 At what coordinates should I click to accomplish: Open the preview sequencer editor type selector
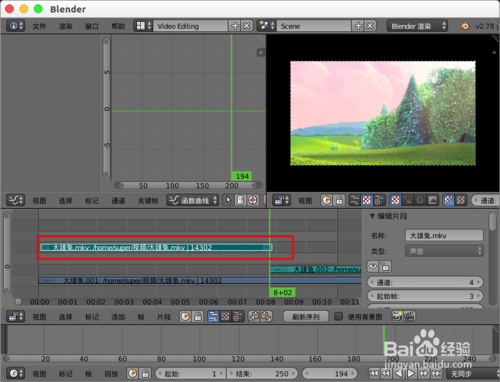pyautogui.click(x=282, y=200)
